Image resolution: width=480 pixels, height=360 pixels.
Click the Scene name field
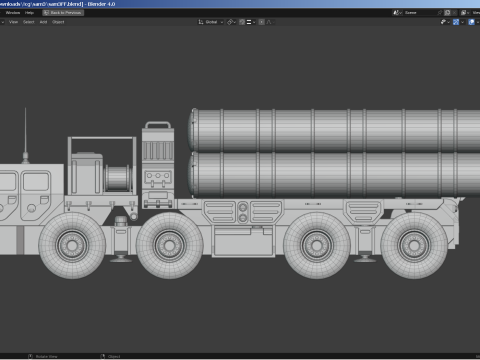420,13
